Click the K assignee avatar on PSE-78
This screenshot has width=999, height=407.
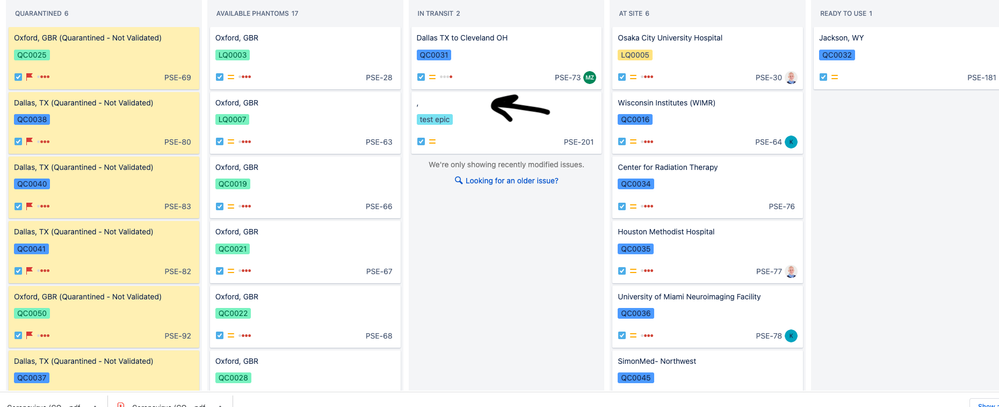click(x=791, y=336)
